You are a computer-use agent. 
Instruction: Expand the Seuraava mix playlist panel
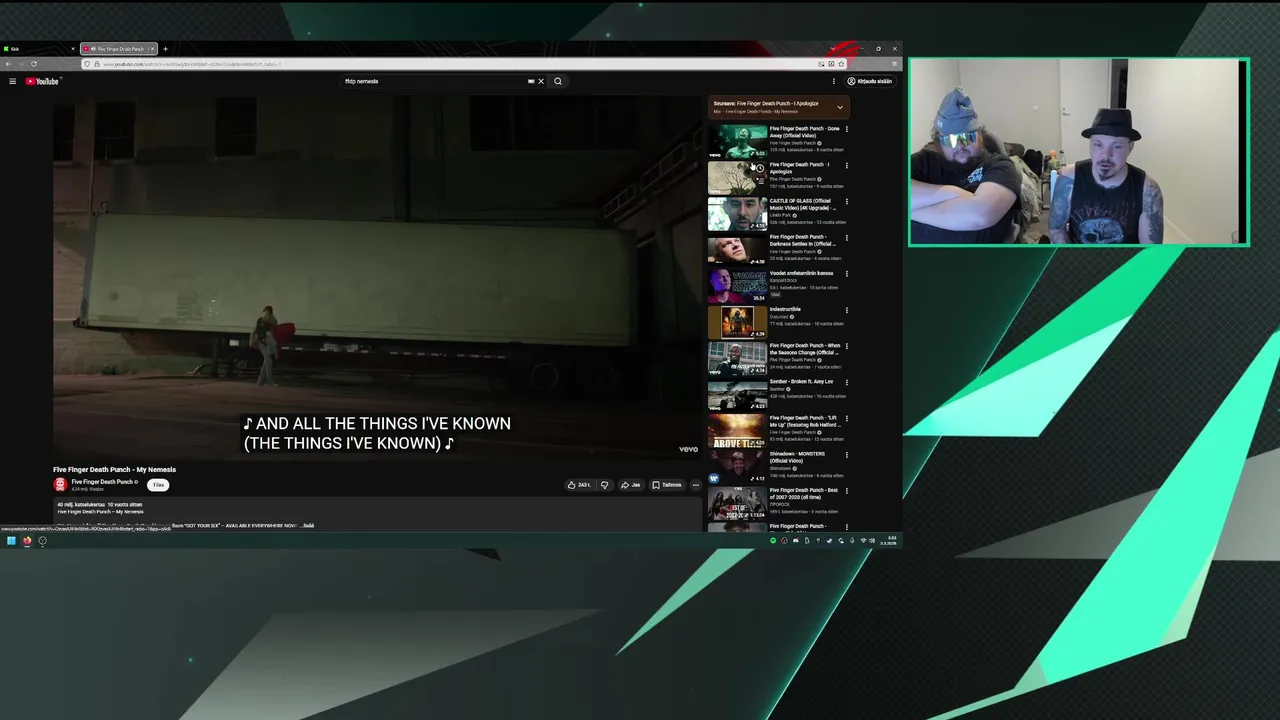[x=840, y=107]
